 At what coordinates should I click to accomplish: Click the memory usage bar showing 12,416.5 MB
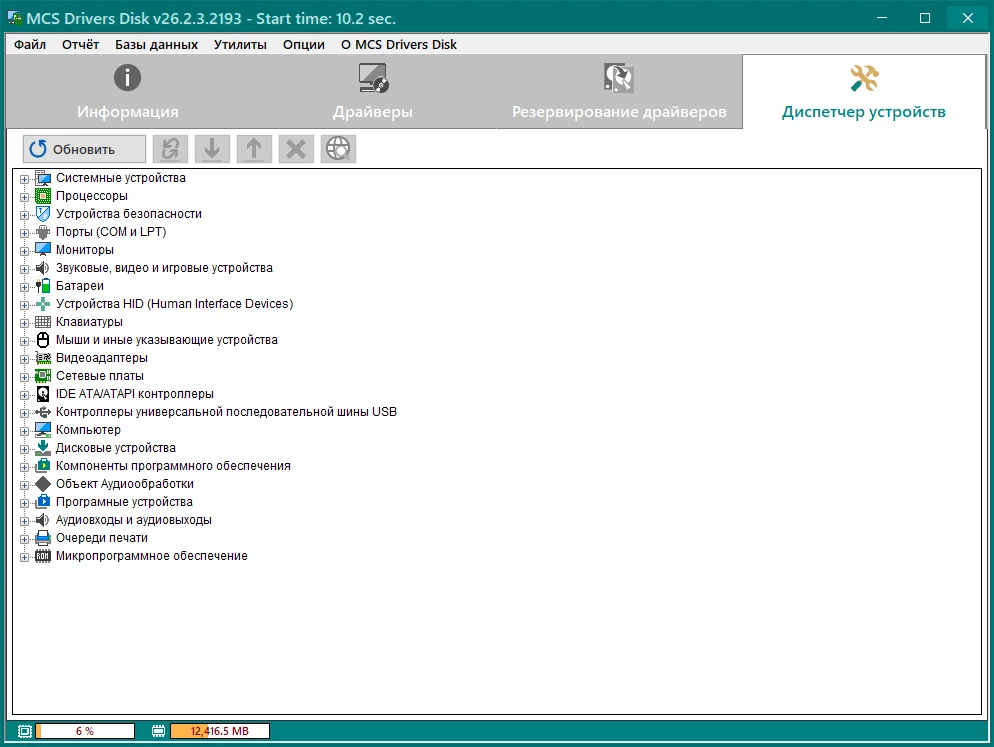click(x=219, y=731)
